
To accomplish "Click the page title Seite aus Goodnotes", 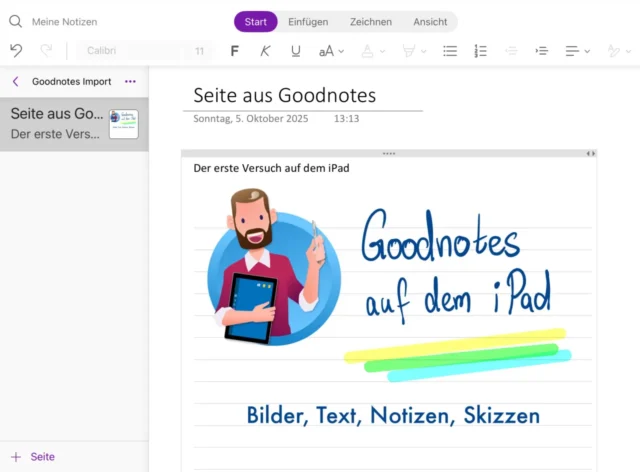I will pyautogui.click(x=286, y=96).
